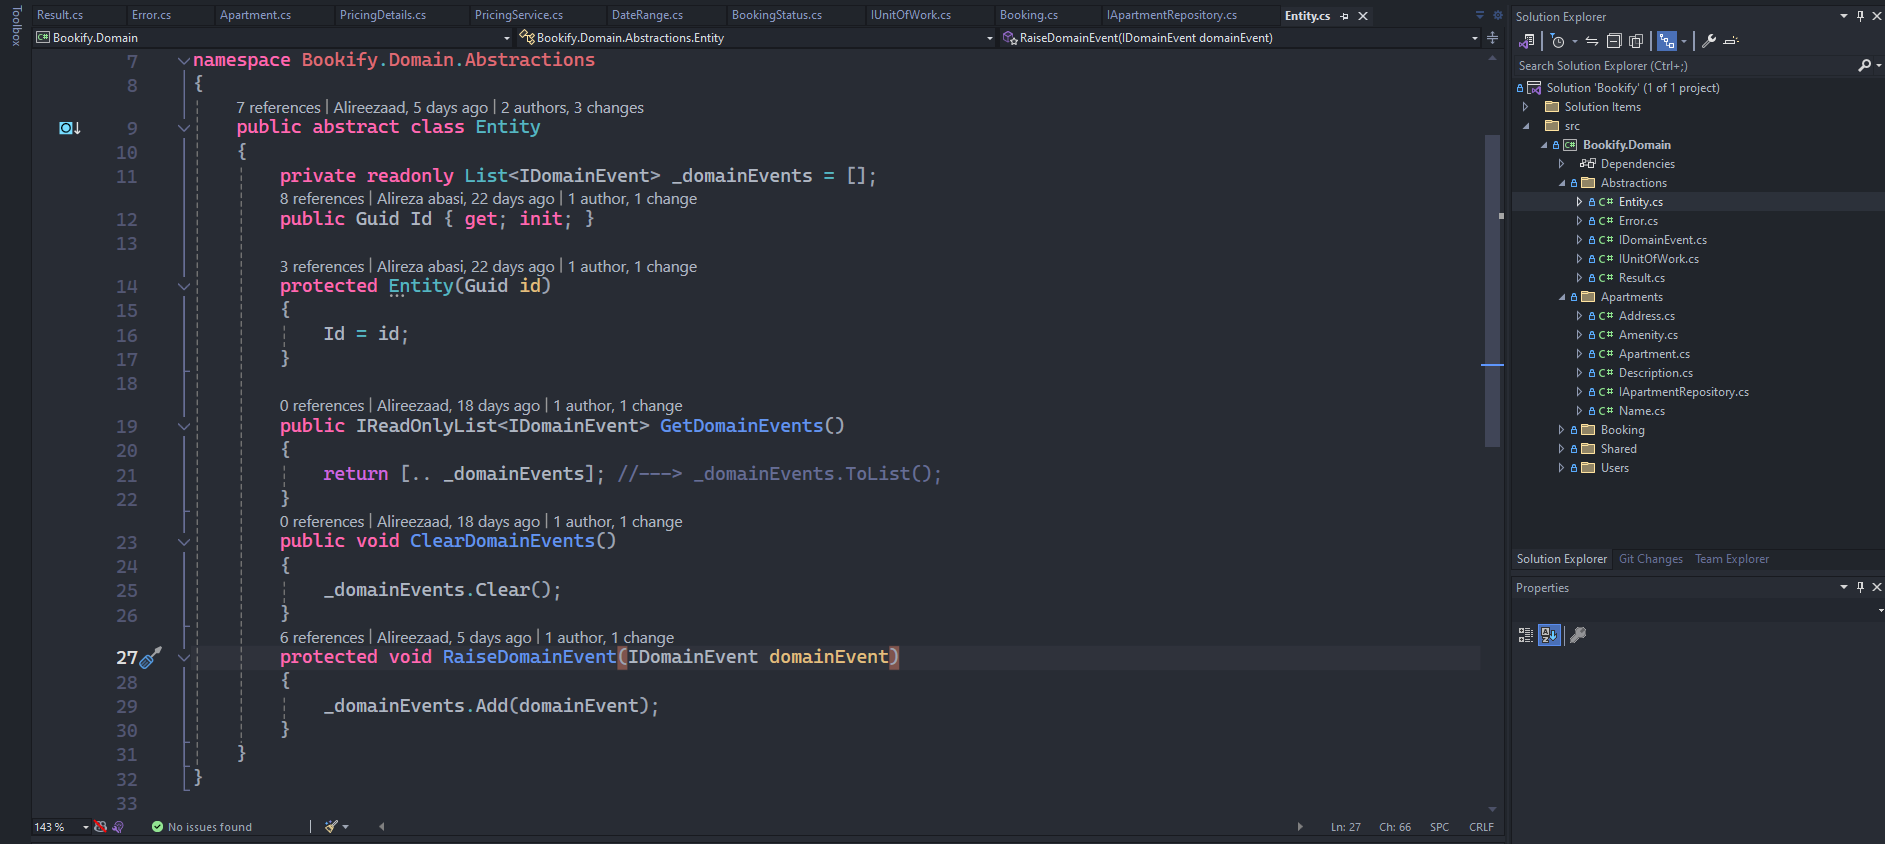Click the Property Pages key icon
Screen dimensions: 1885x844
pos(1578,635)
